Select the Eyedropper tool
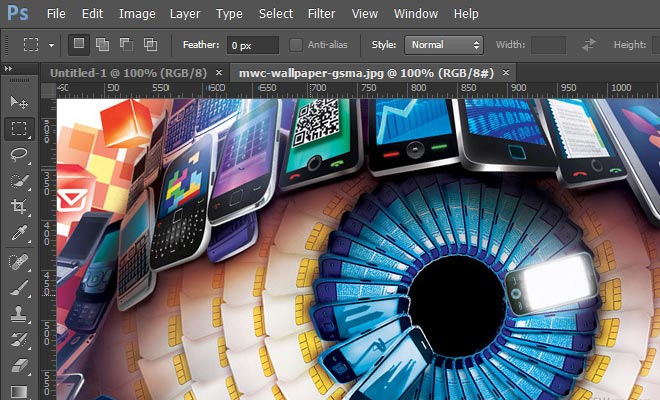The width and height of the screenshot is (660, 400). (19, 232)
